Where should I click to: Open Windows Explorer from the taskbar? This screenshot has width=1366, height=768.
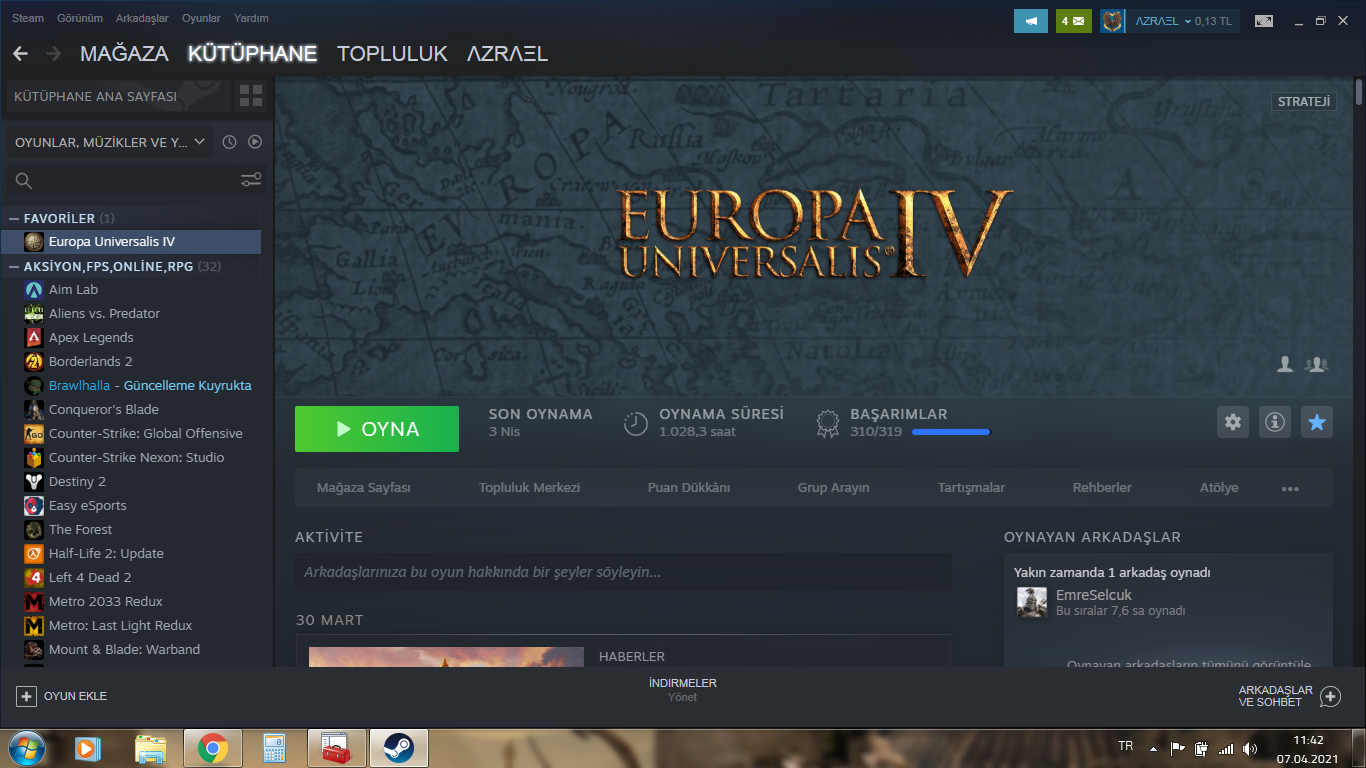[150, 747]
